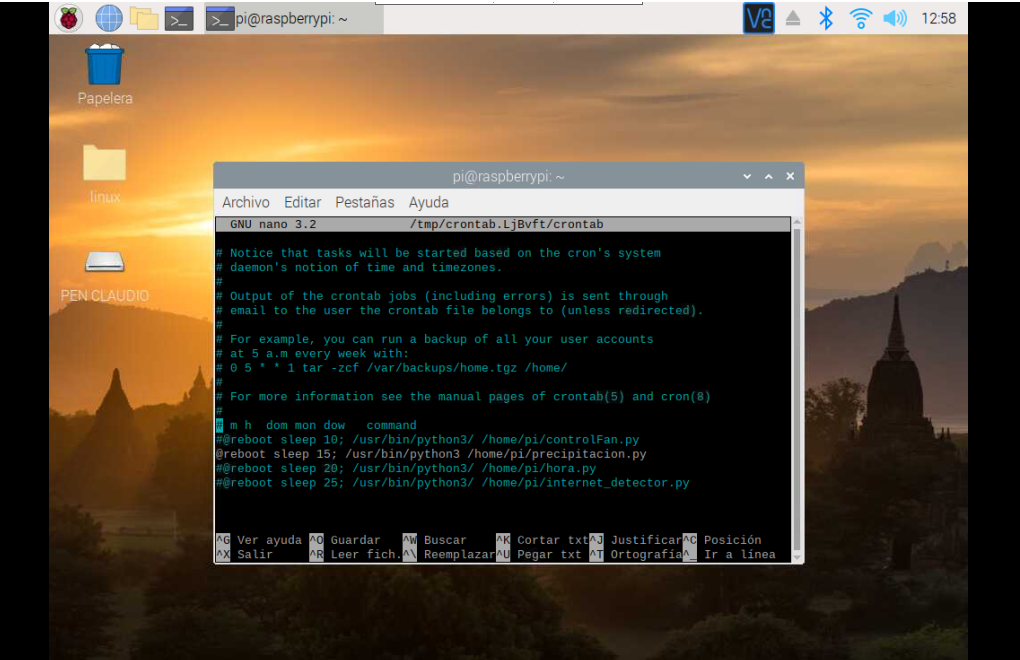Select the PEN CLAUDIO drive icon
Viewport: 1020px width, 660px height.
point(104,262)
